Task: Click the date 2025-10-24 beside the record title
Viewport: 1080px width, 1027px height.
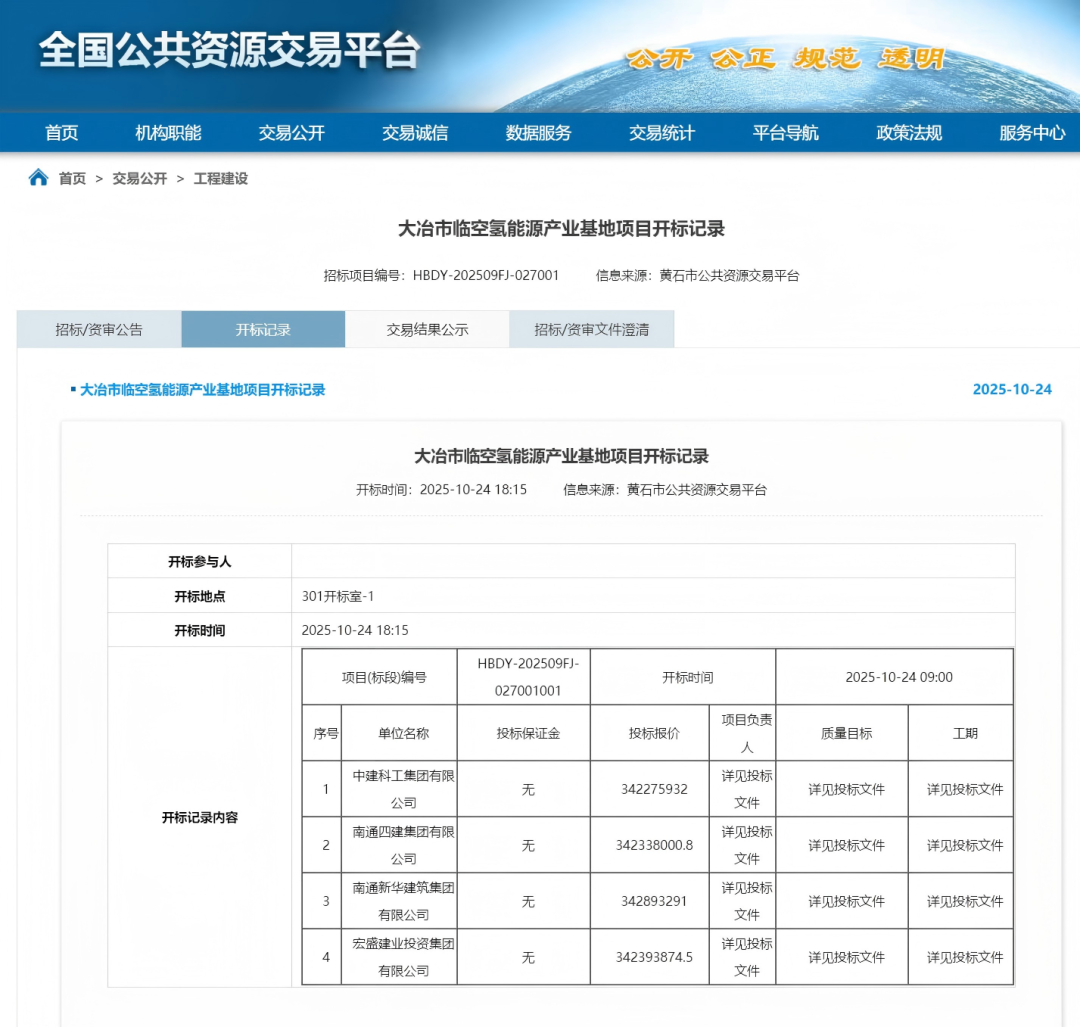Action: (1010, 390)
